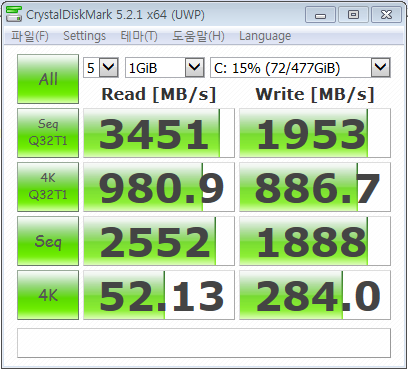Run the plain 4K benchmark

pyautogui.click(x=48, y=295)
